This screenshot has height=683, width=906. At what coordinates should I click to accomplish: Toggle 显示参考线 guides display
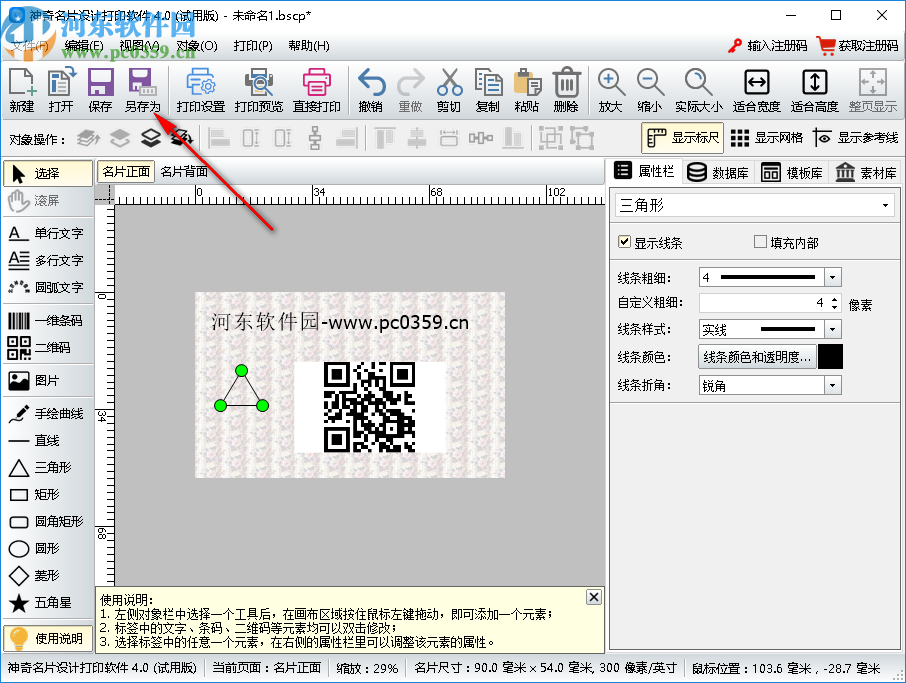(856, 138)
